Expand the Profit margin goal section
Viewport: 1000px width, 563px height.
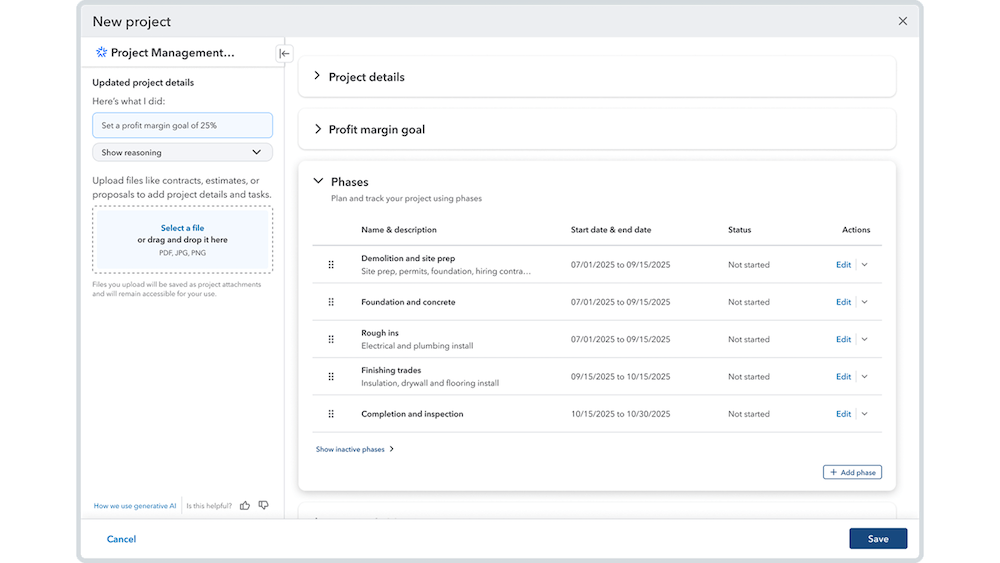pos(317,129)
